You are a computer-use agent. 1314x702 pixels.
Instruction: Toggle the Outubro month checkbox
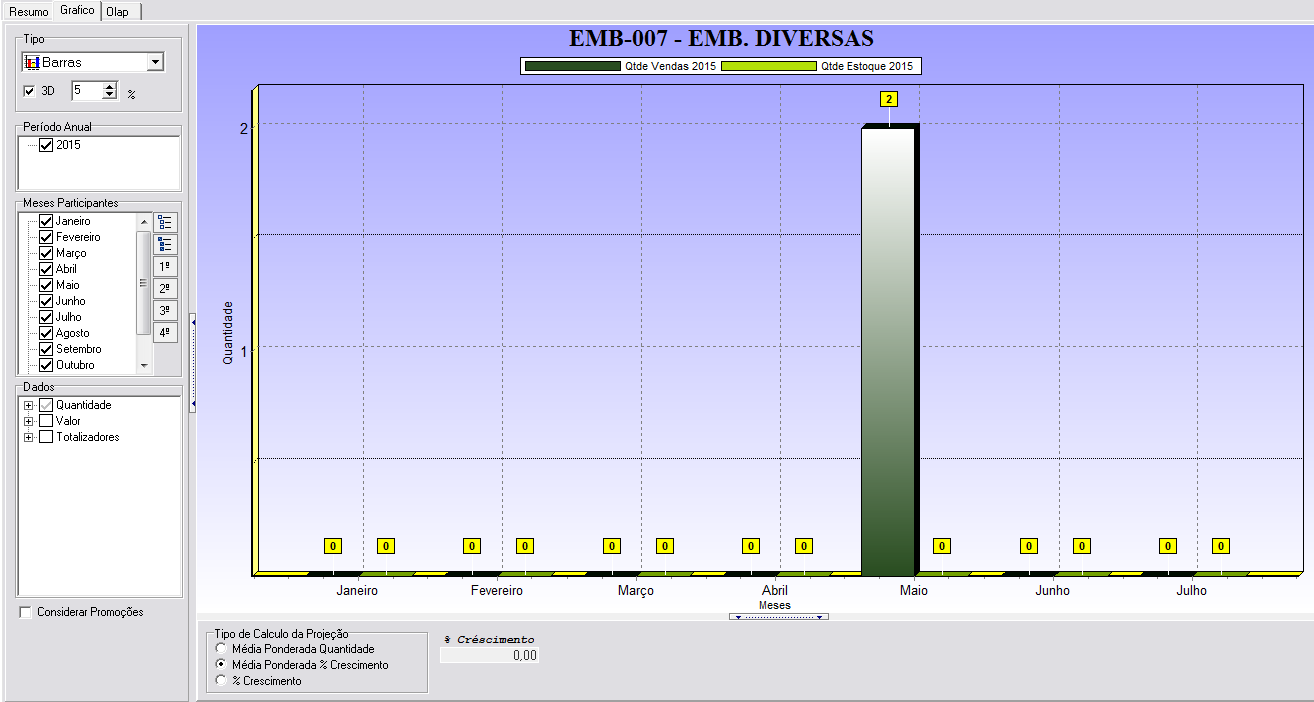point(46,365)
